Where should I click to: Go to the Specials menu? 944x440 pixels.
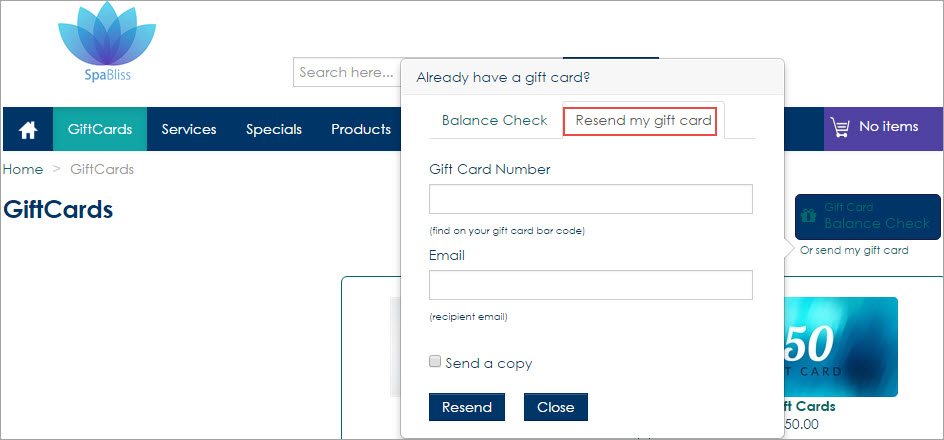tap(274, 129)
